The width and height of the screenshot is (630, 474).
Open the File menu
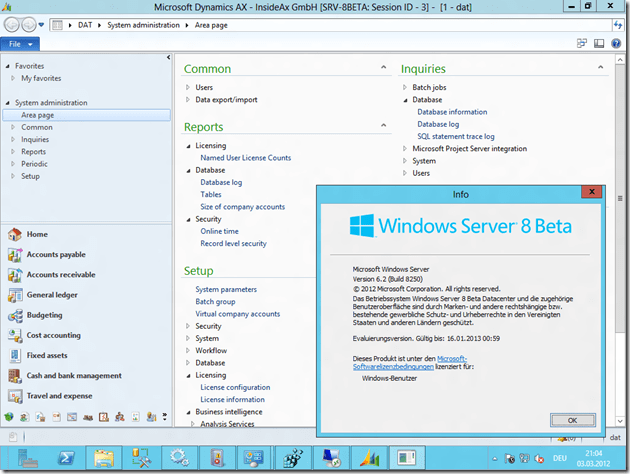tap(20, 44)
